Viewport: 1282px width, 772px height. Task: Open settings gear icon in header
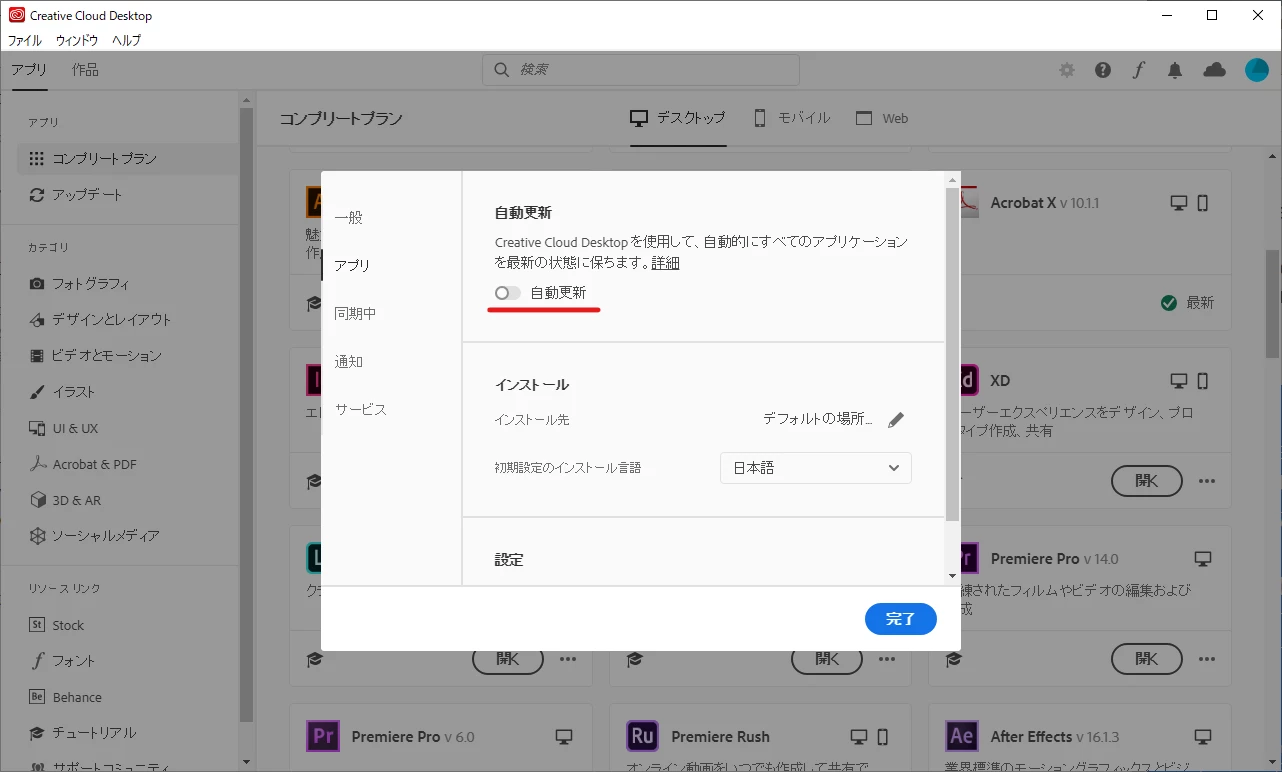[x=1067, y=70]
